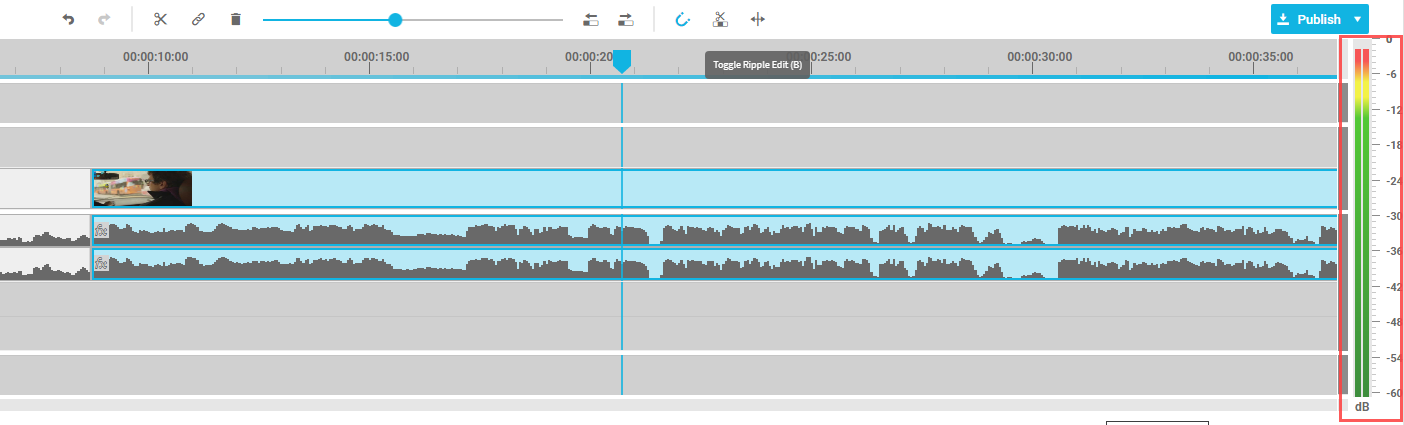This screenshot has width=1404, height=425.
Task: Click the chain link icon
Action: tap(198, 19)
